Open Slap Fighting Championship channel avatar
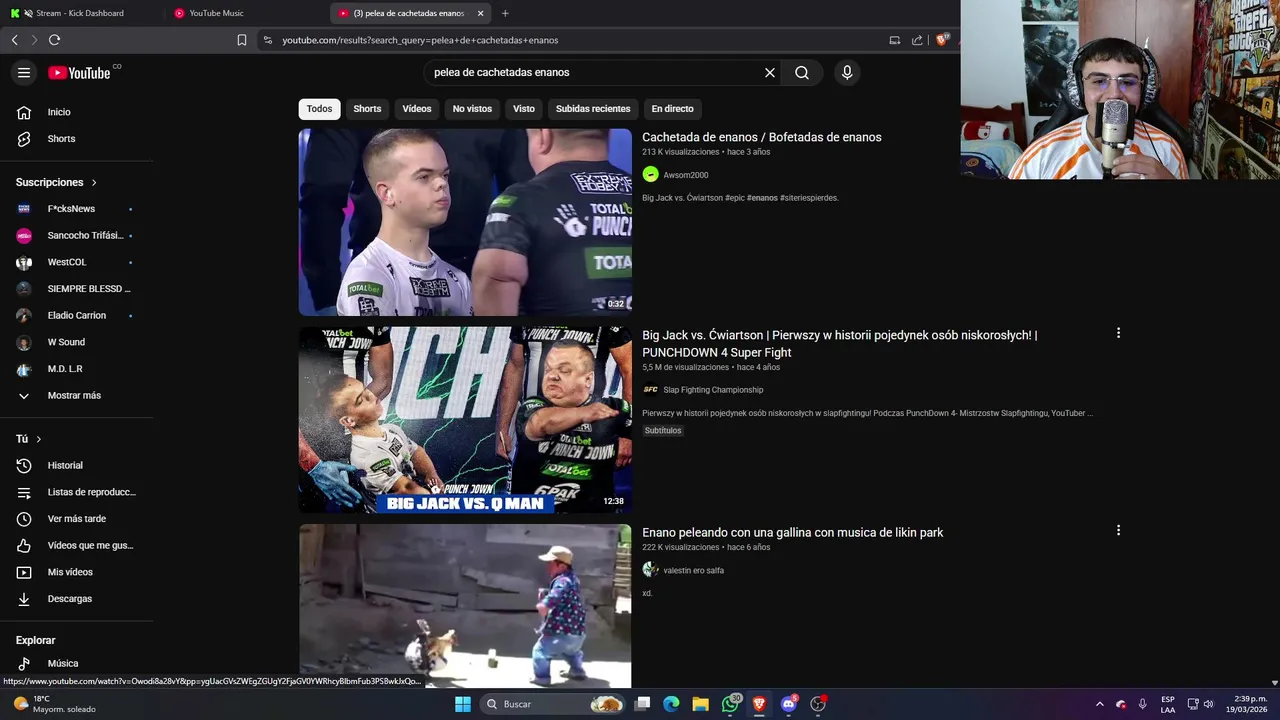This screenshot has width=1280, height=720. pyautogui.click(x=650, y=390)
